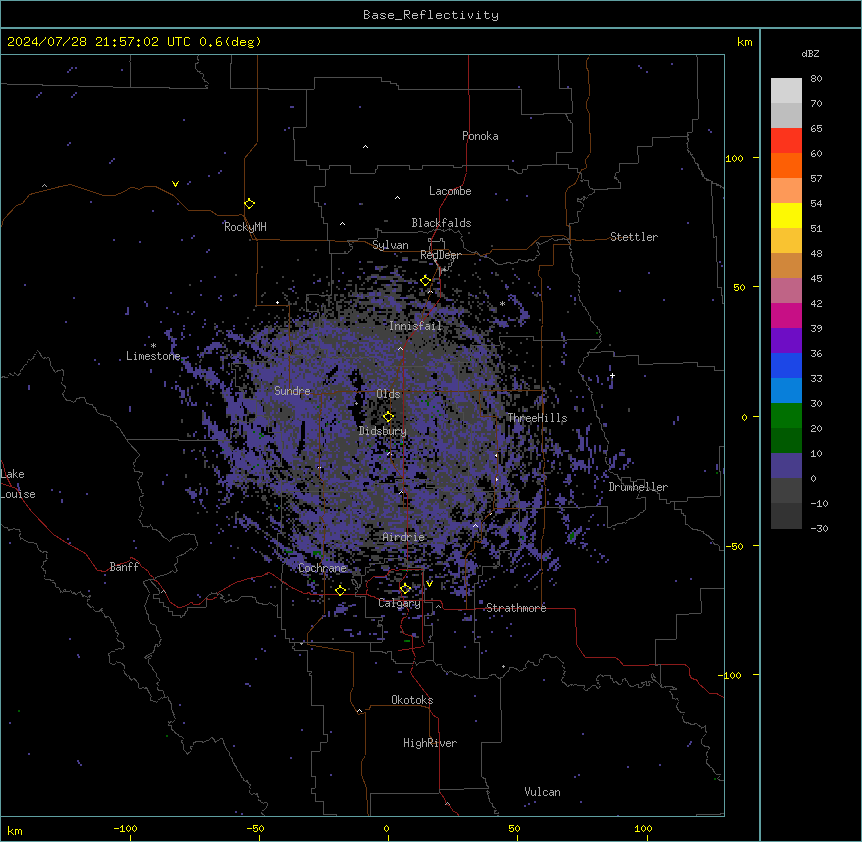Select the Lacombe label on the map
The width and height of the screenshot is (862, 842).
click(450, 191)
